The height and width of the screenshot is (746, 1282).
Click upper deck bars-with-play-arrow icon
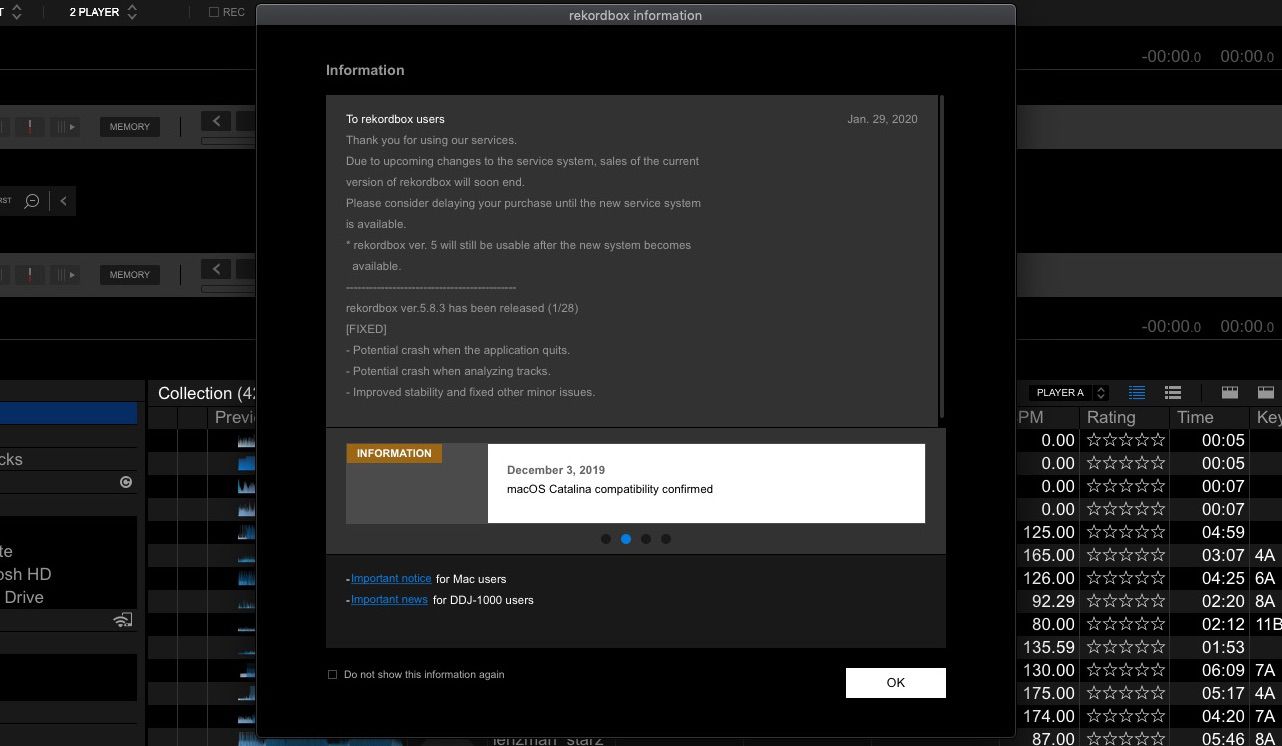(x=66, y=127)
